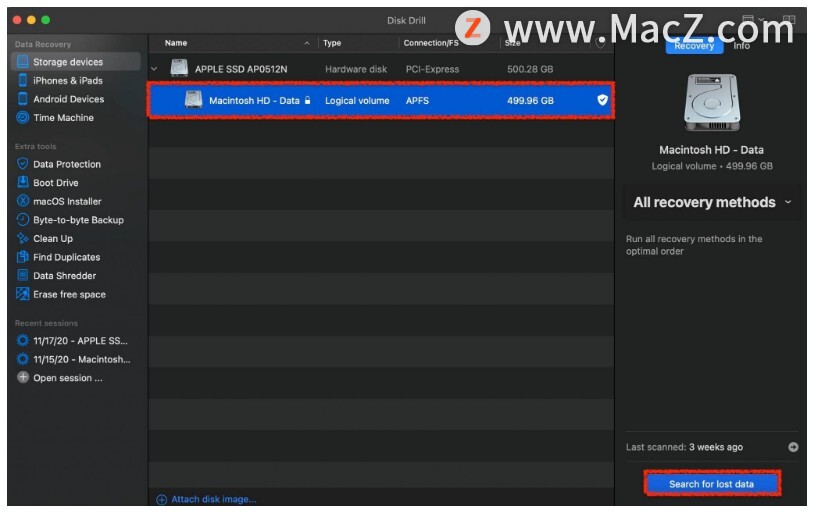This screenshot has width=813, height=514.
Task: Sort by Type column header
Action: (332, 43)
